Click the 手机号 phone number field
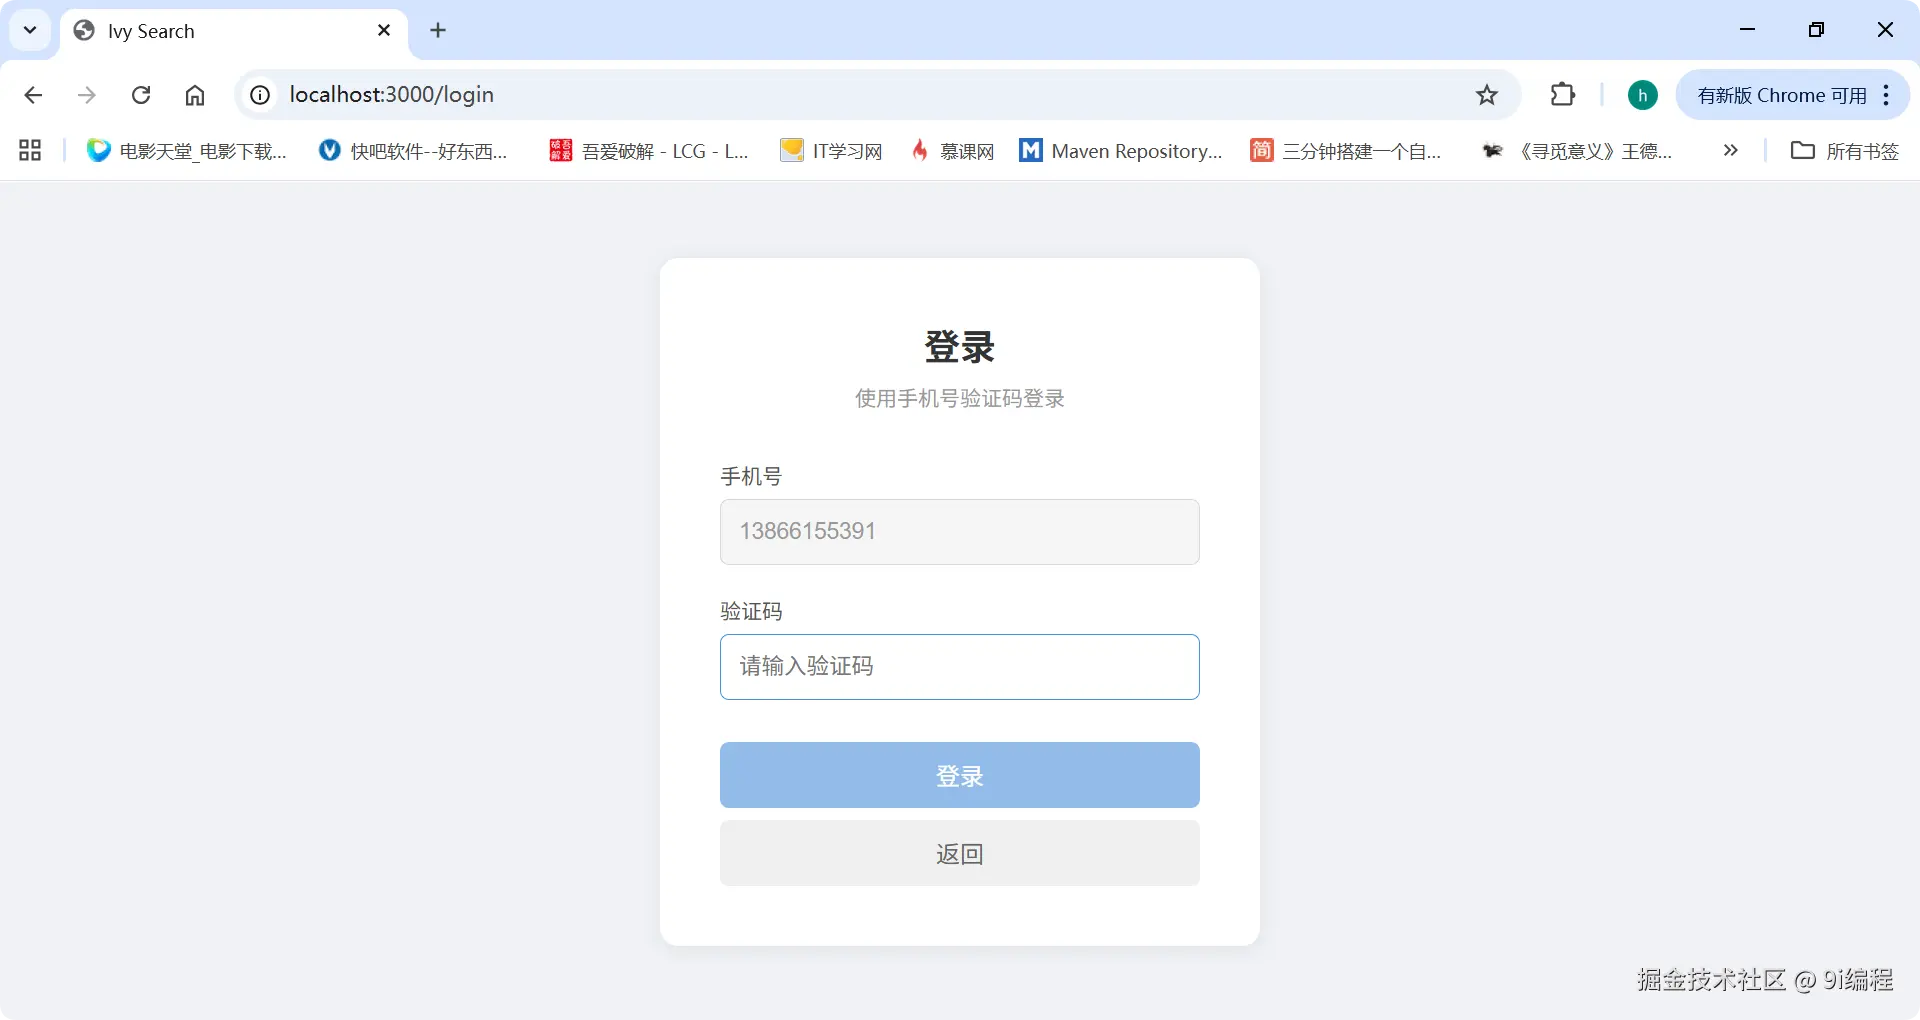1920x1020 pixels. (960, 532)
